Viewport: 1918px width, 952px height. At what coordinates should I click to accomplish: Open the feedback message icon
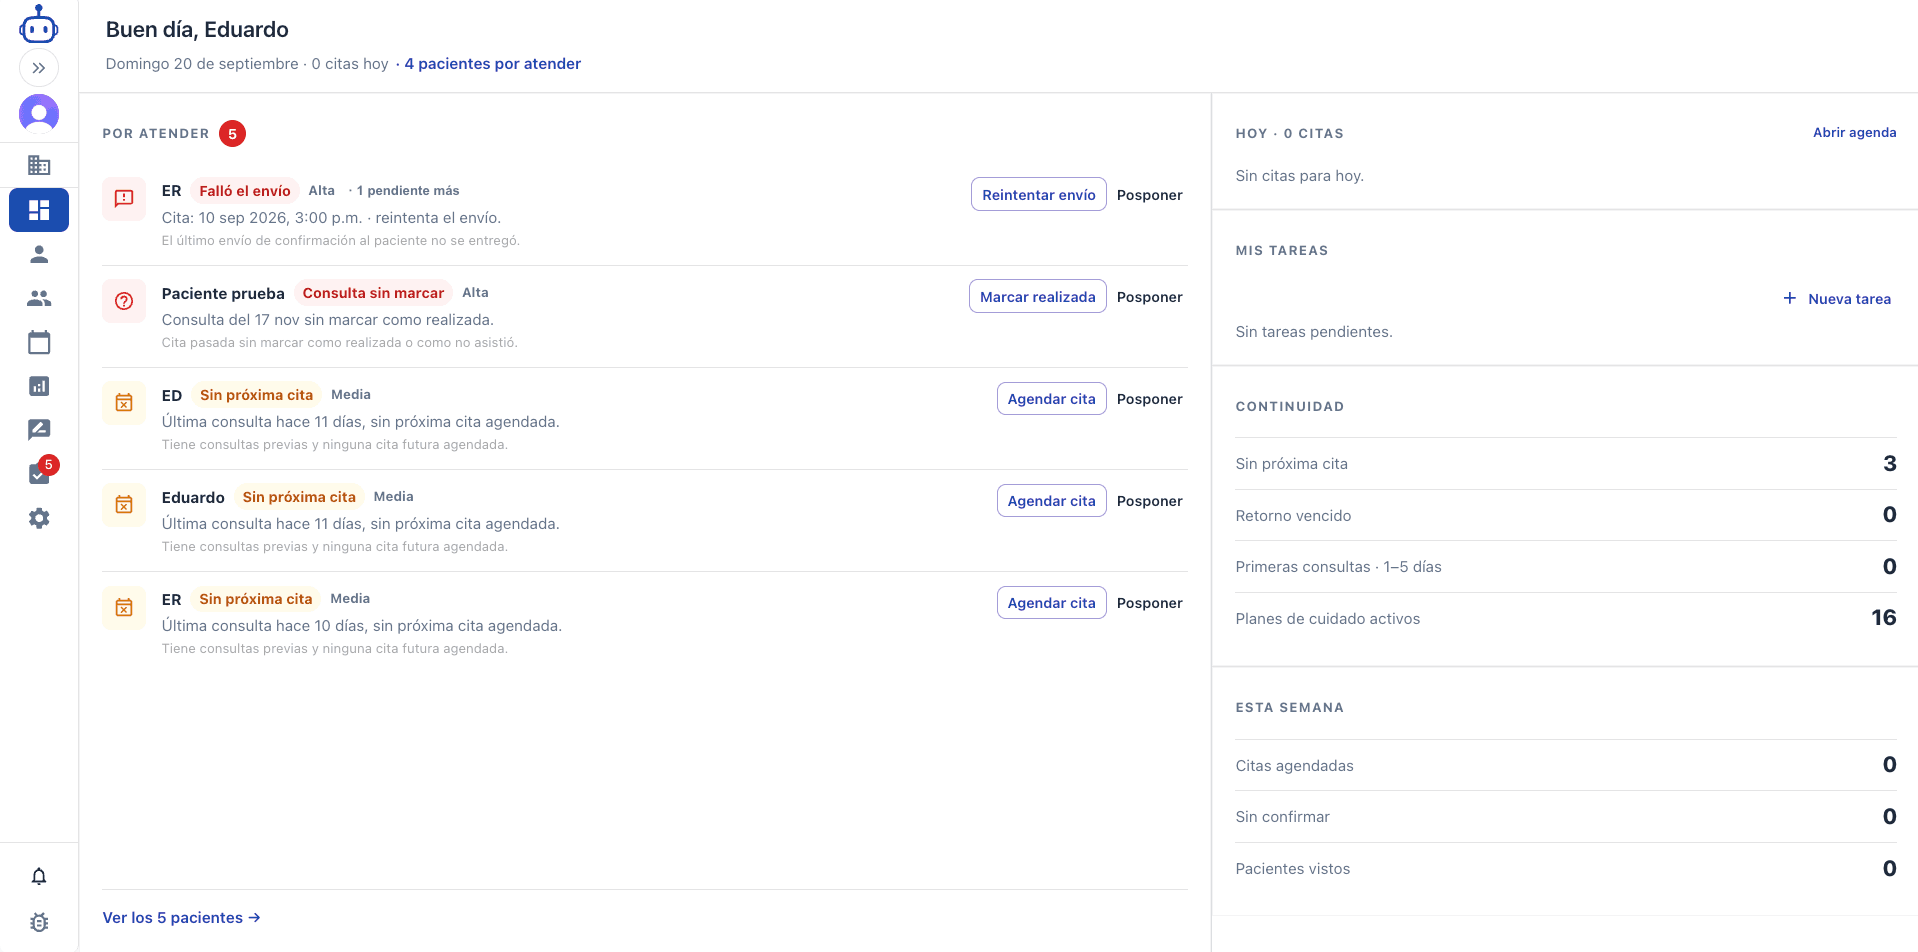pyautogui.click(x=39, y=430)
